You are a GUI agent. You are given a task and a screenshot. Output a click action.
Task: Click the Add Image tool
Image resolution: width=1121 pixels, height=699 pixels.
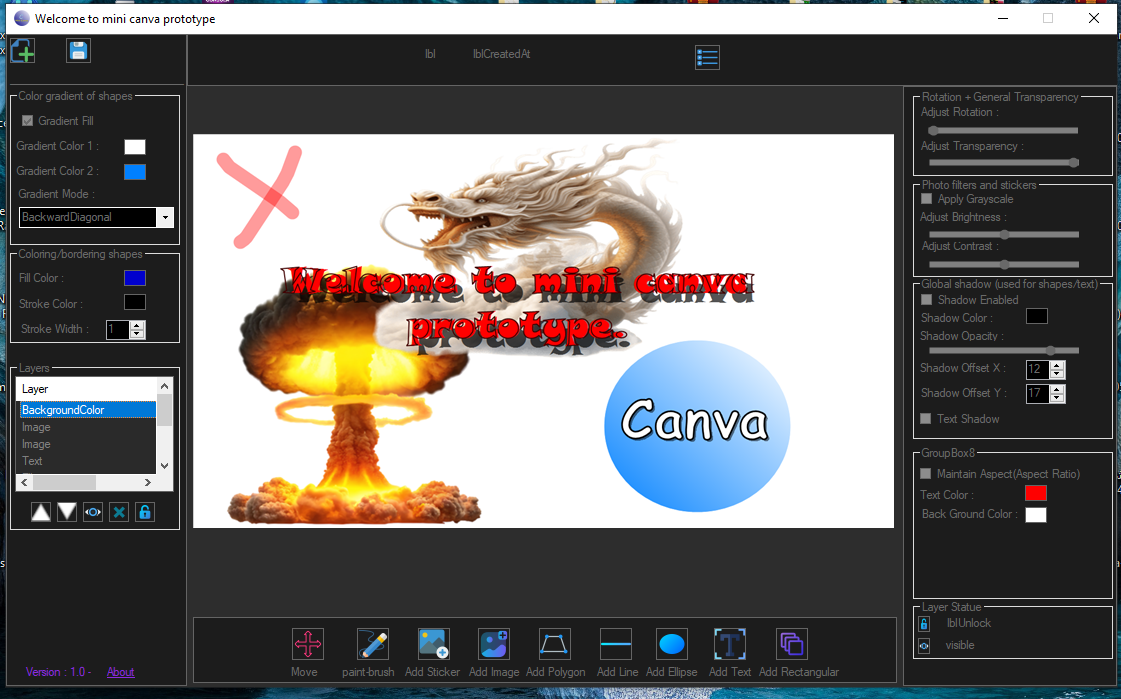click(x=494, y=644)
